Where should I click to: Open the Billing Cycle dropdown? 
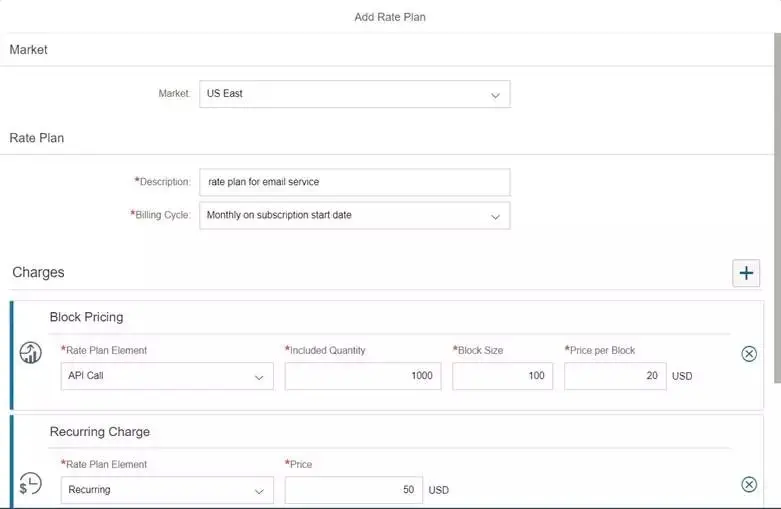(355, 216)
